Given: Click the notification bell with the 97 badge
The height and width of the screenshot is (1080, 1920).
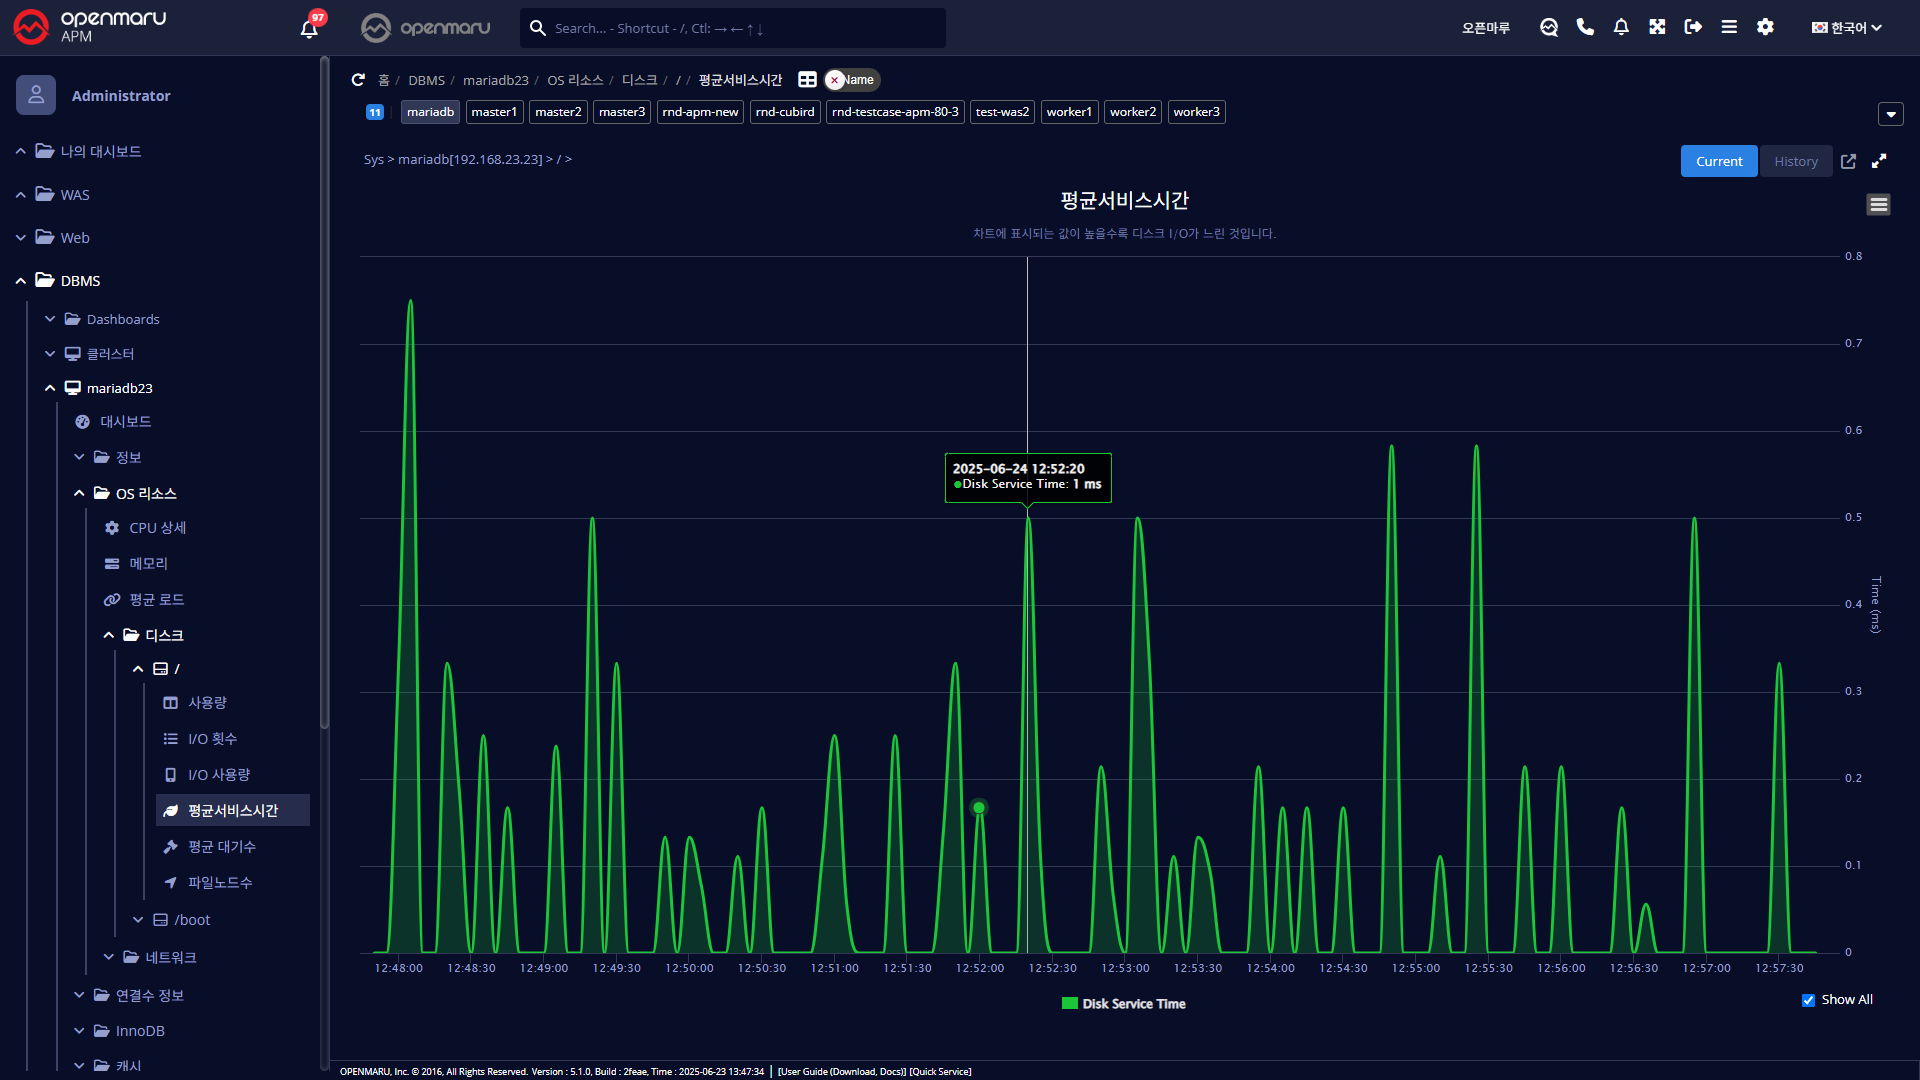Looking at the screenshot, I should [x=309, y=28].
